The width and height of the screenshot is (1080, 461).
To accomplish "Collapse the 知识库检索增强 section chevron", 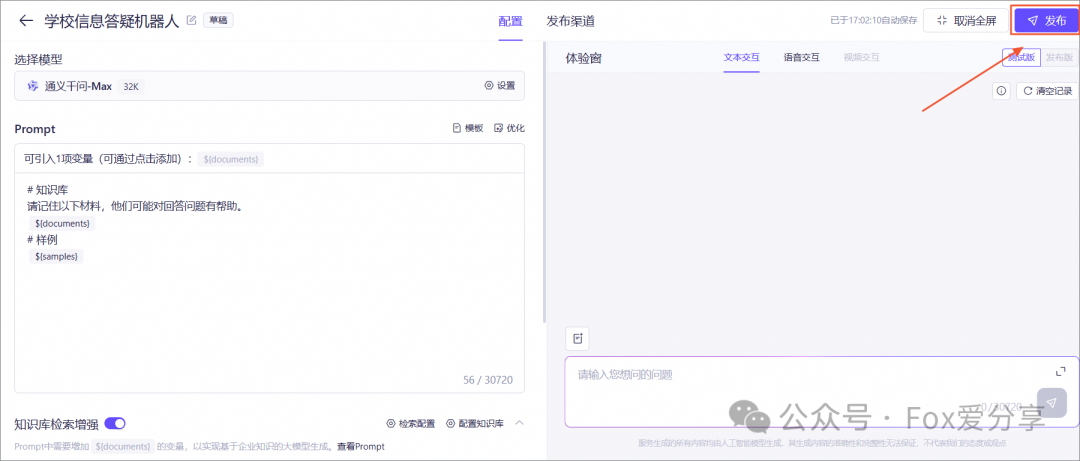I will 519,423.
